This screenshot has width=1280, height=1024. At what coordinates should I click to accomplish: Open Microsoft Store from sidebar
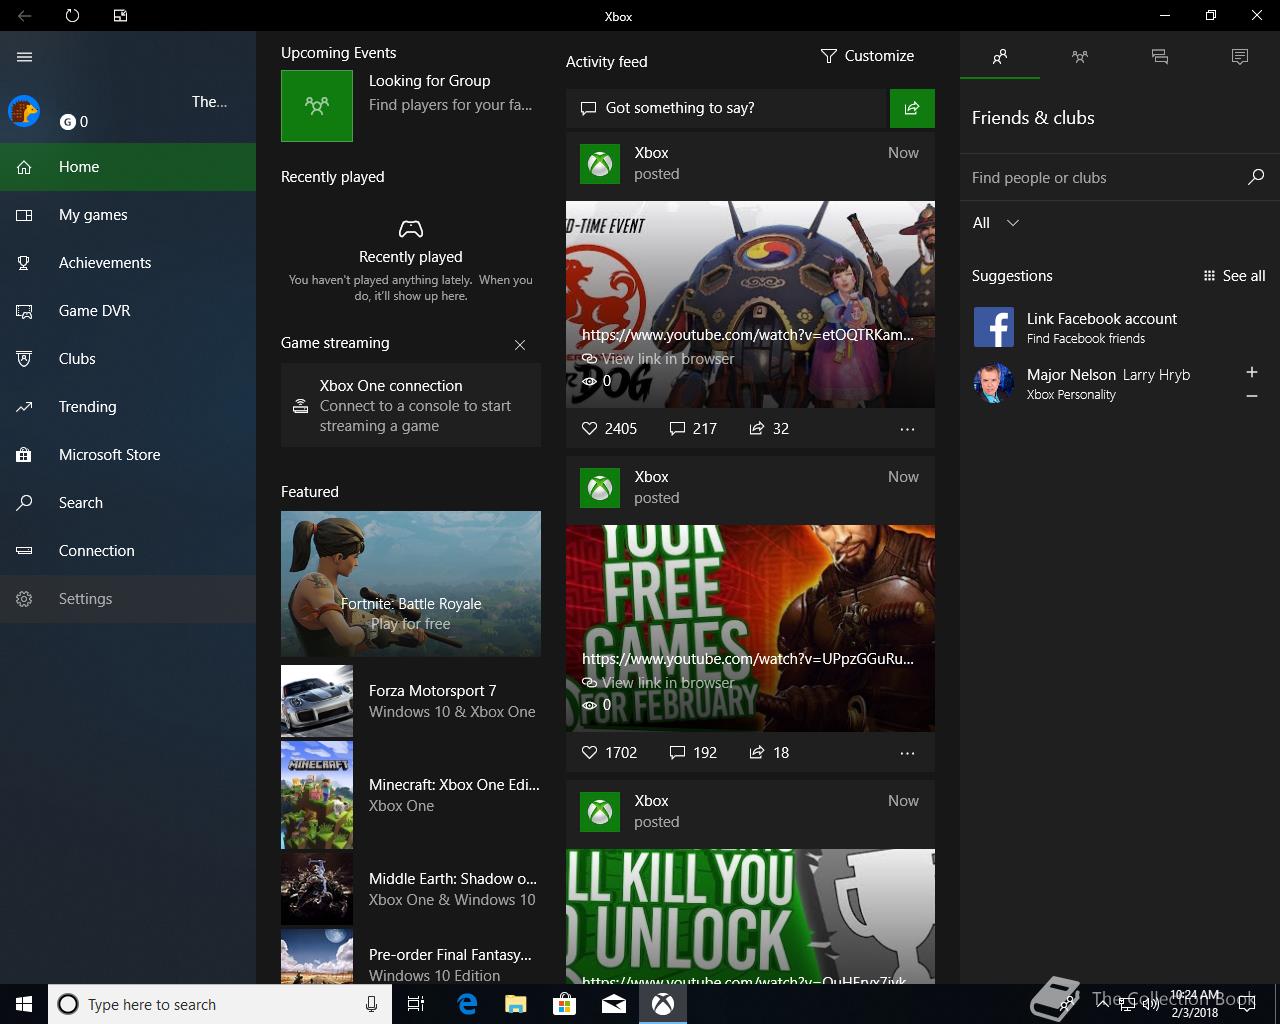click(x=128, y=455)
